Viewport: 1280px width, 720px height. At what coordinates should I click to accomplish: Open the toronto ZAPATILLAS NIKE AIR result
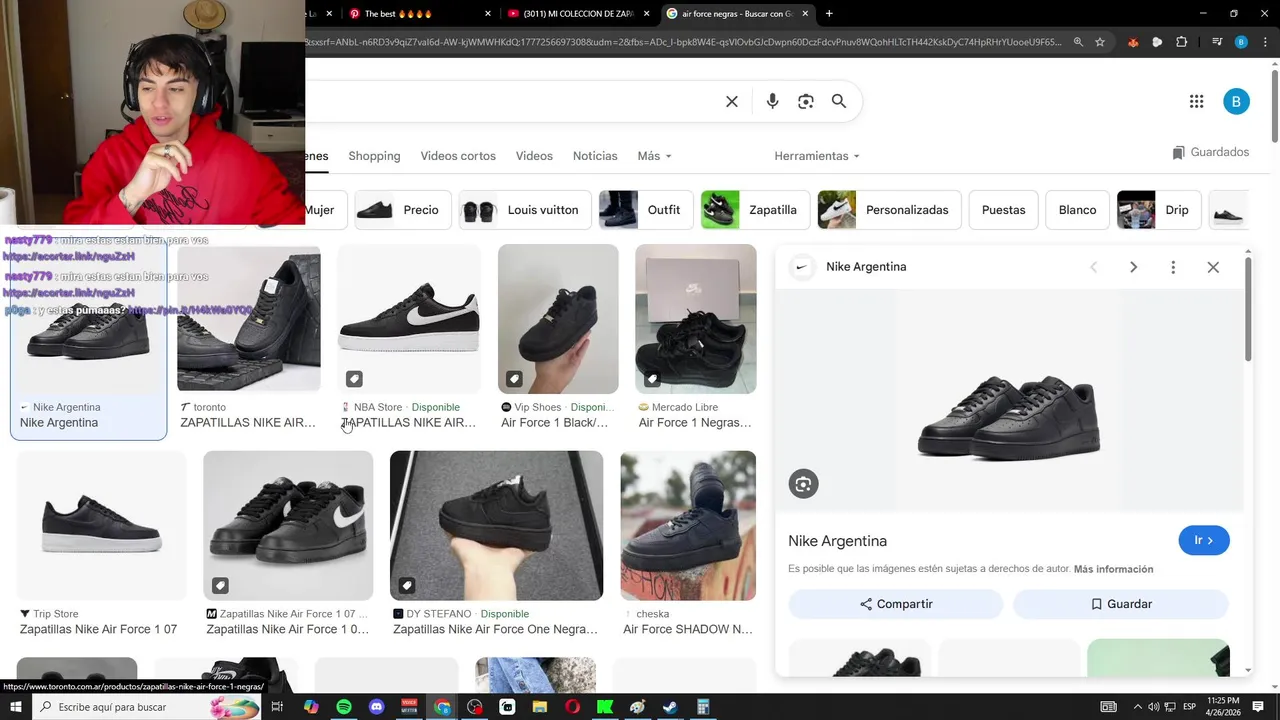[249, 338]
